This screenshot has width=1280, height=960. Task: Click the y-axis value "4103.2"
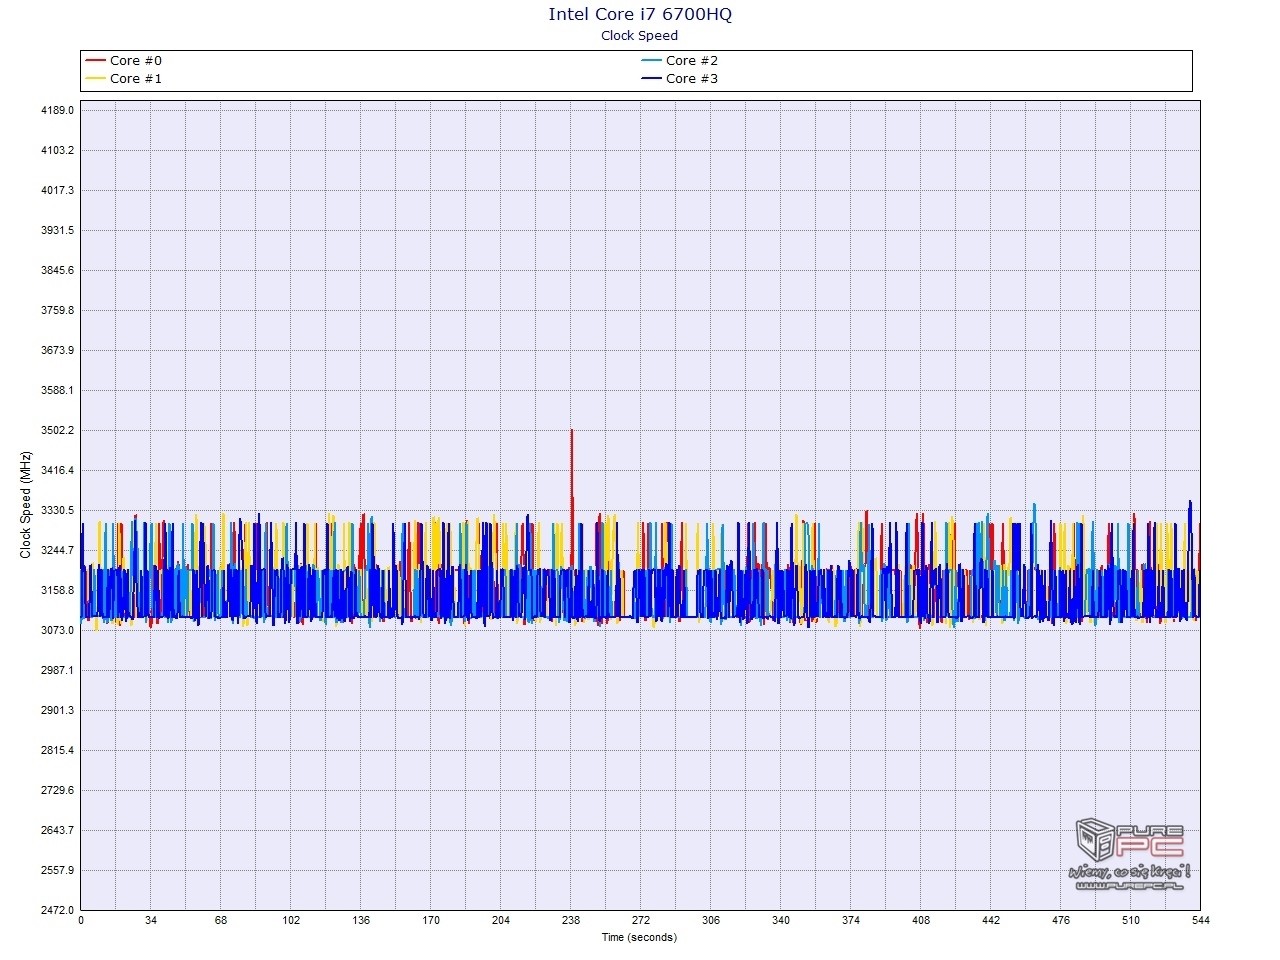pyautogui.click(x=57, y=150)
